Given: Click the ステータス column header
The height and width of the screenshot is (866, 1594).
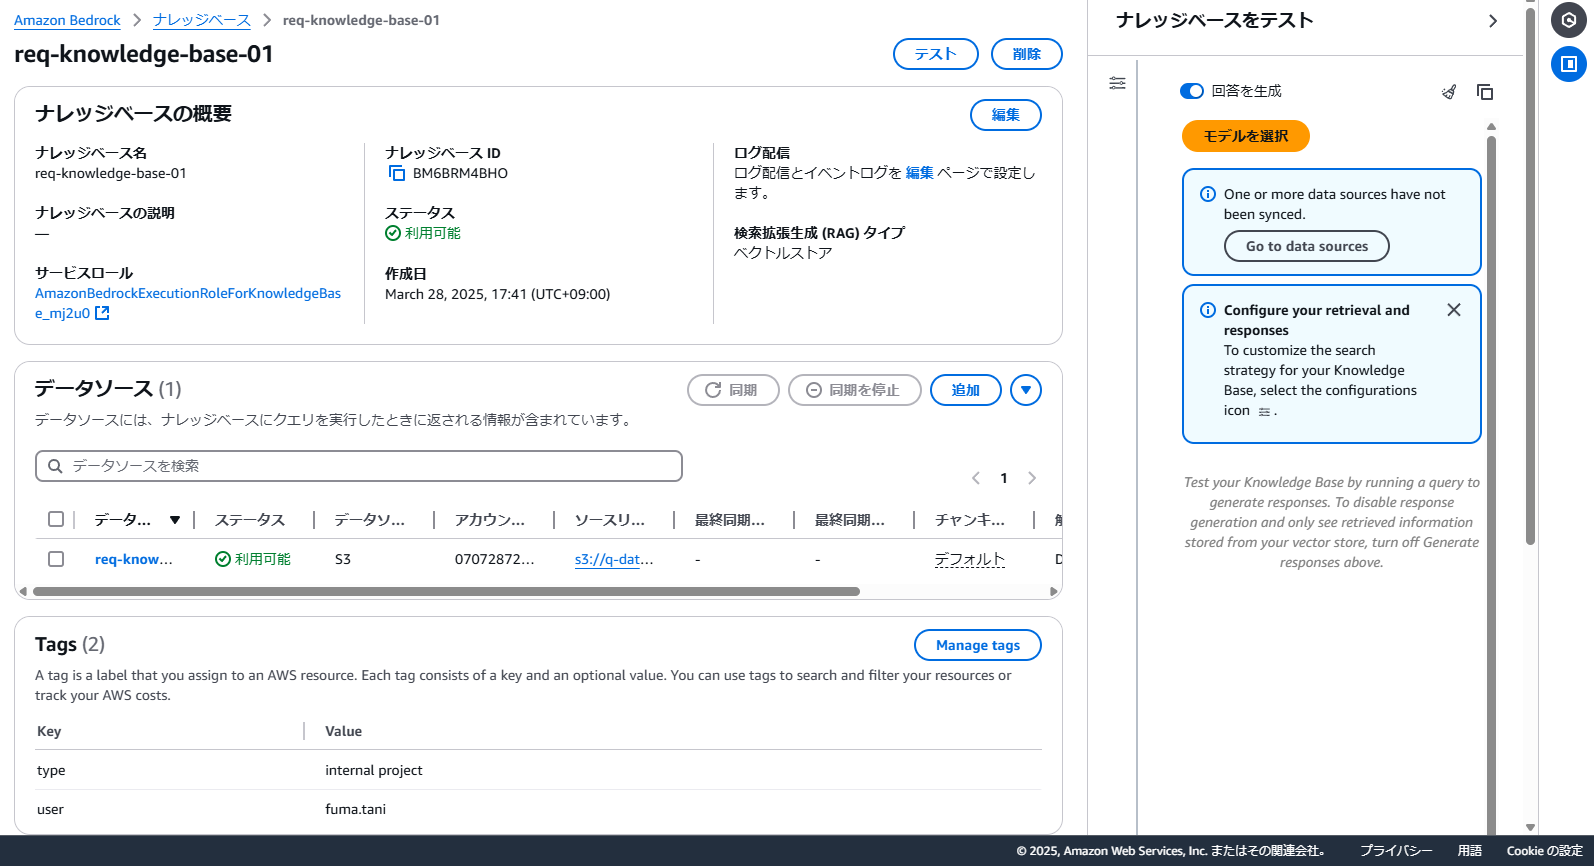Looking at the screenshot, I should click(x=250, y=520).
